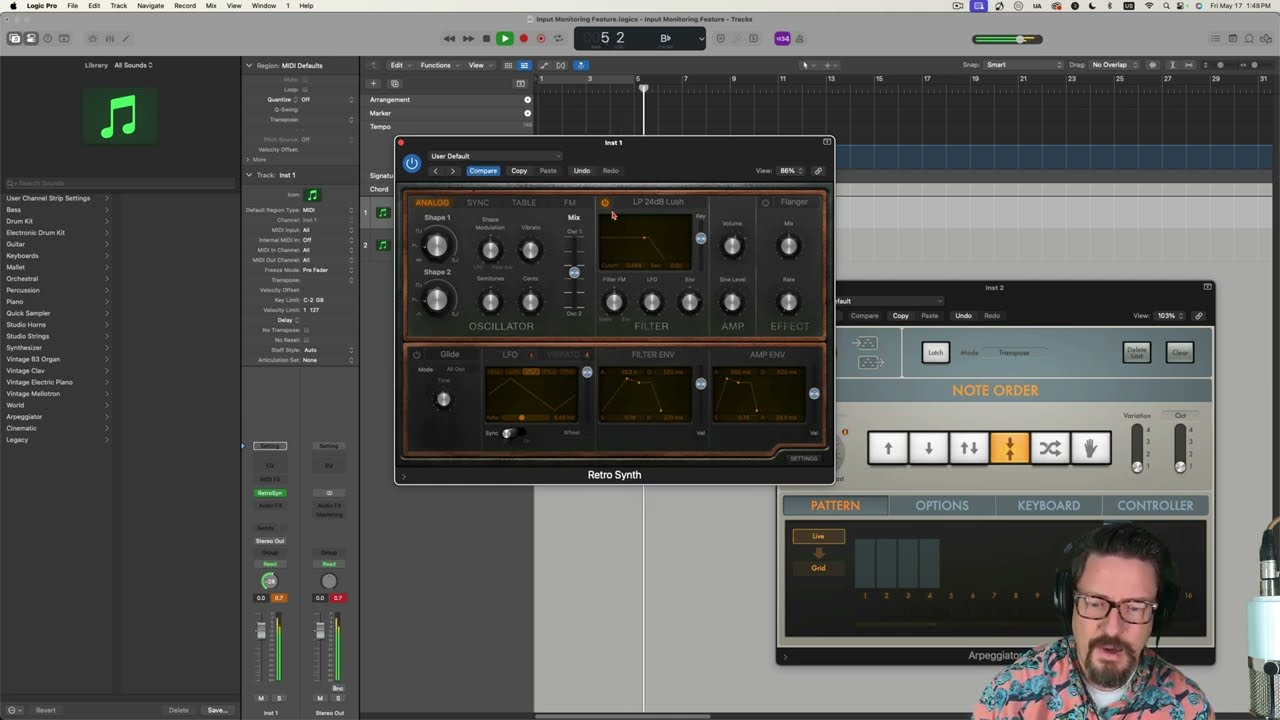The height and width of the screenshot is (720, 1280).
Task: Click the red Record button
Action: click(x=523, y=39)
